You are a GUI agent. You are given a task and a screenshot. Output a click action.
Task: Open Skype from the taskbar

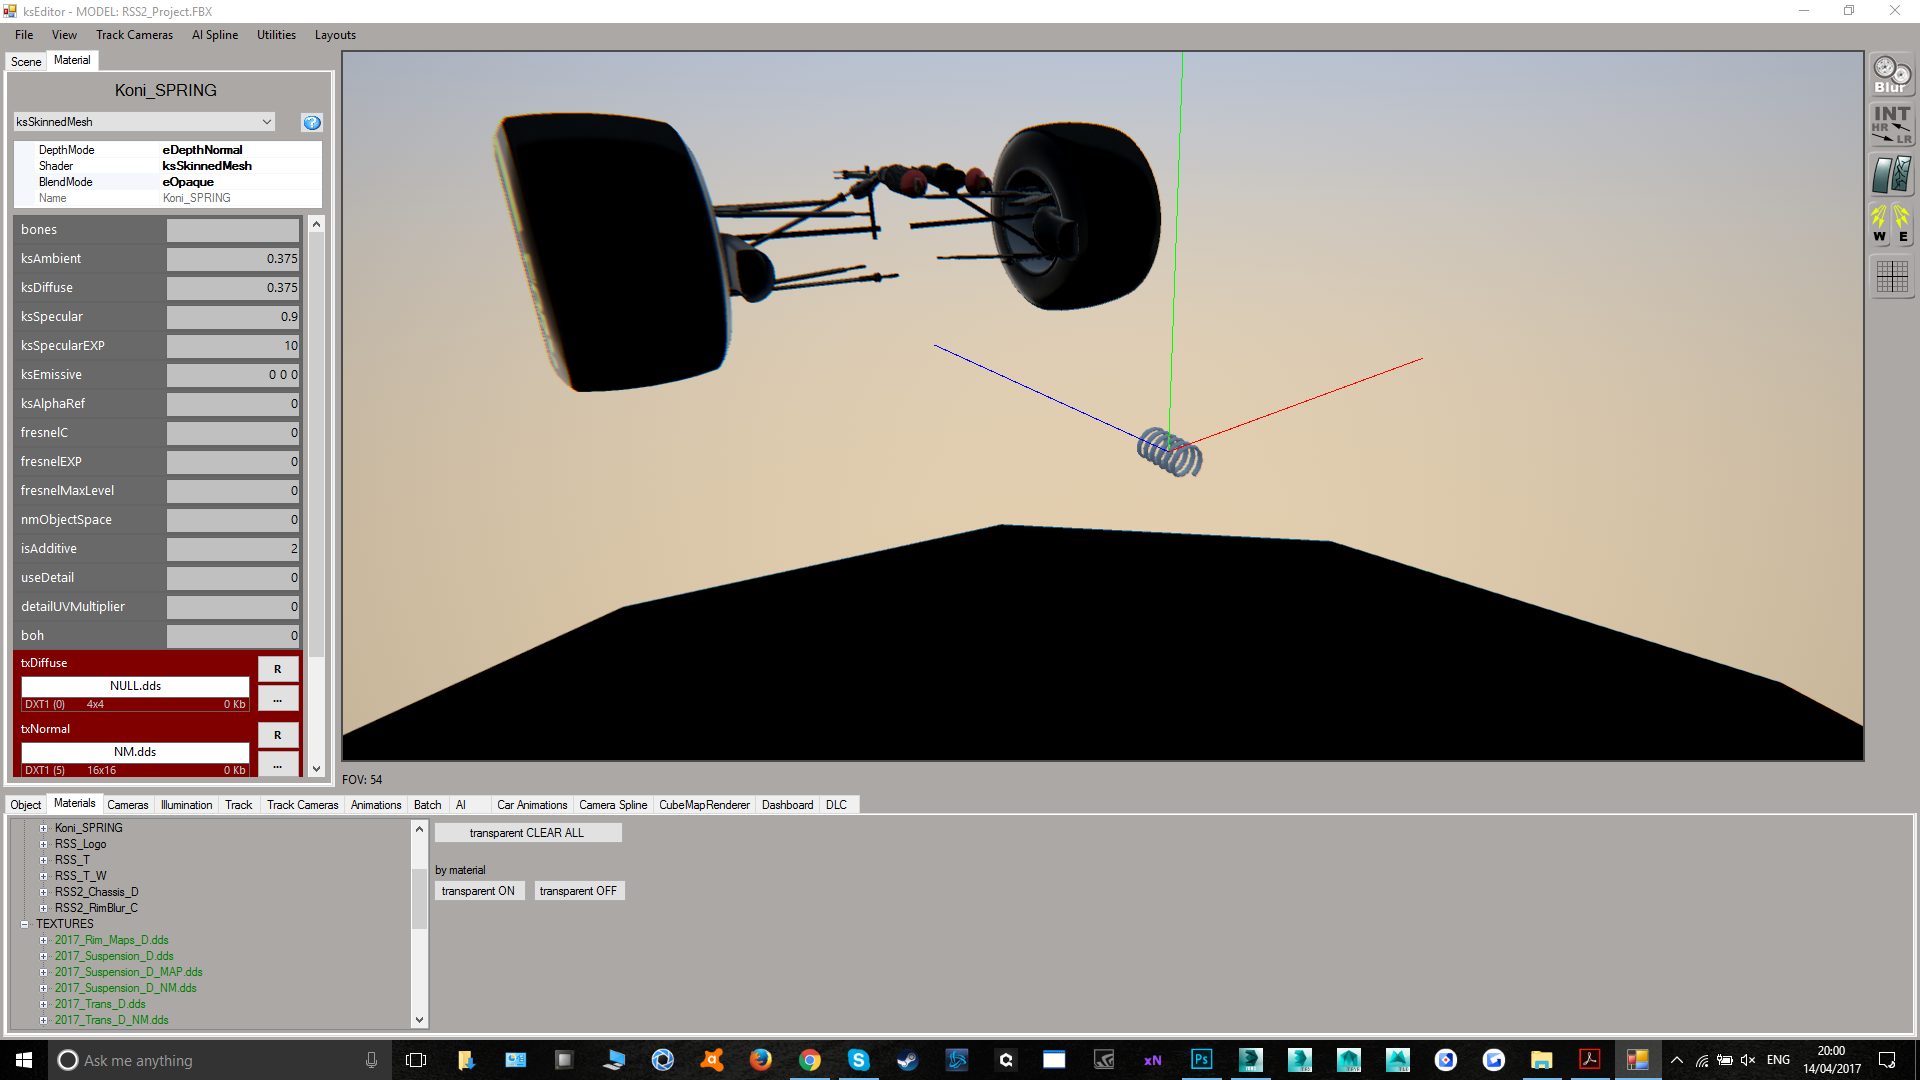coord(858,1060)
